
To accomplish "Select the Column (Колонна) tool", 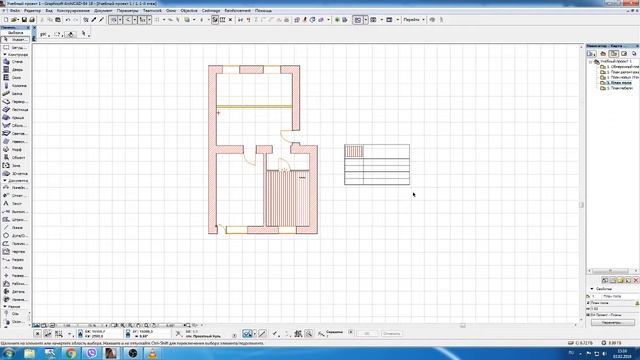I will pyautogui.click(x=15, y=86).
